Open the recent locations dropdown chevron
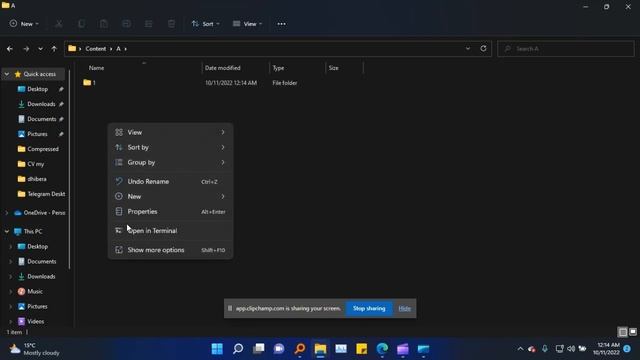 (40, 49)
